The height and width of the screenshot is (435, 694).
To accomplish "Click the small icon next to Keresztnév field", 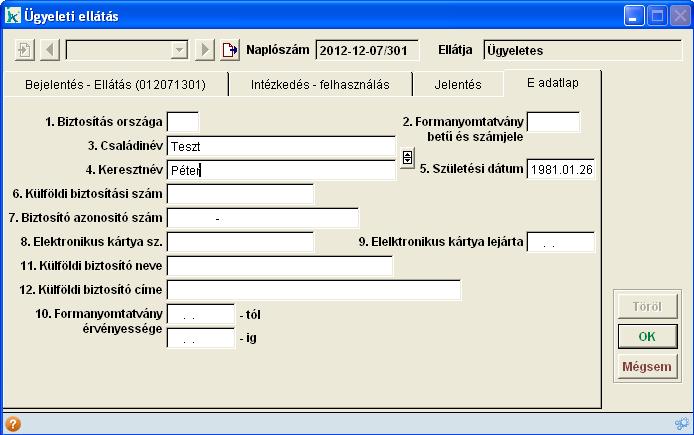I will tap(407, 159).
